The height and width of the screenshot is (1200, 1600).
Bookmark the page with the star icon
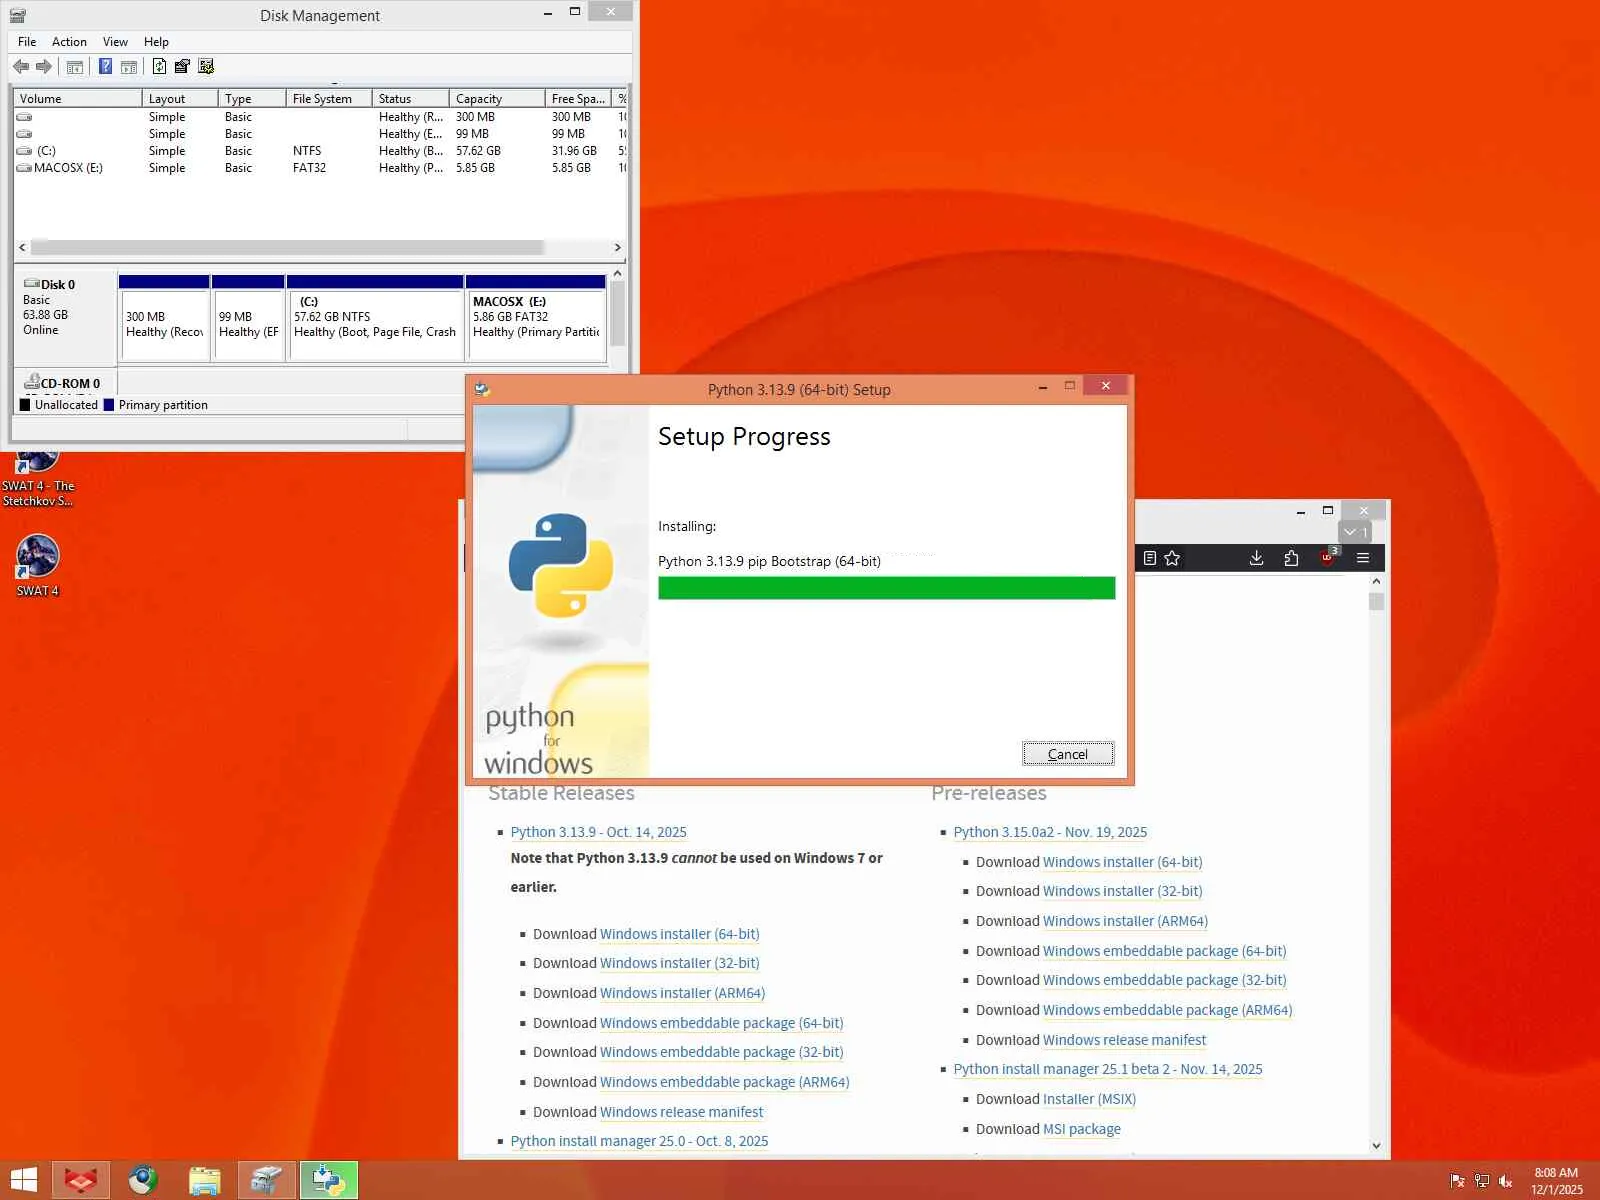pos(1172,558)
